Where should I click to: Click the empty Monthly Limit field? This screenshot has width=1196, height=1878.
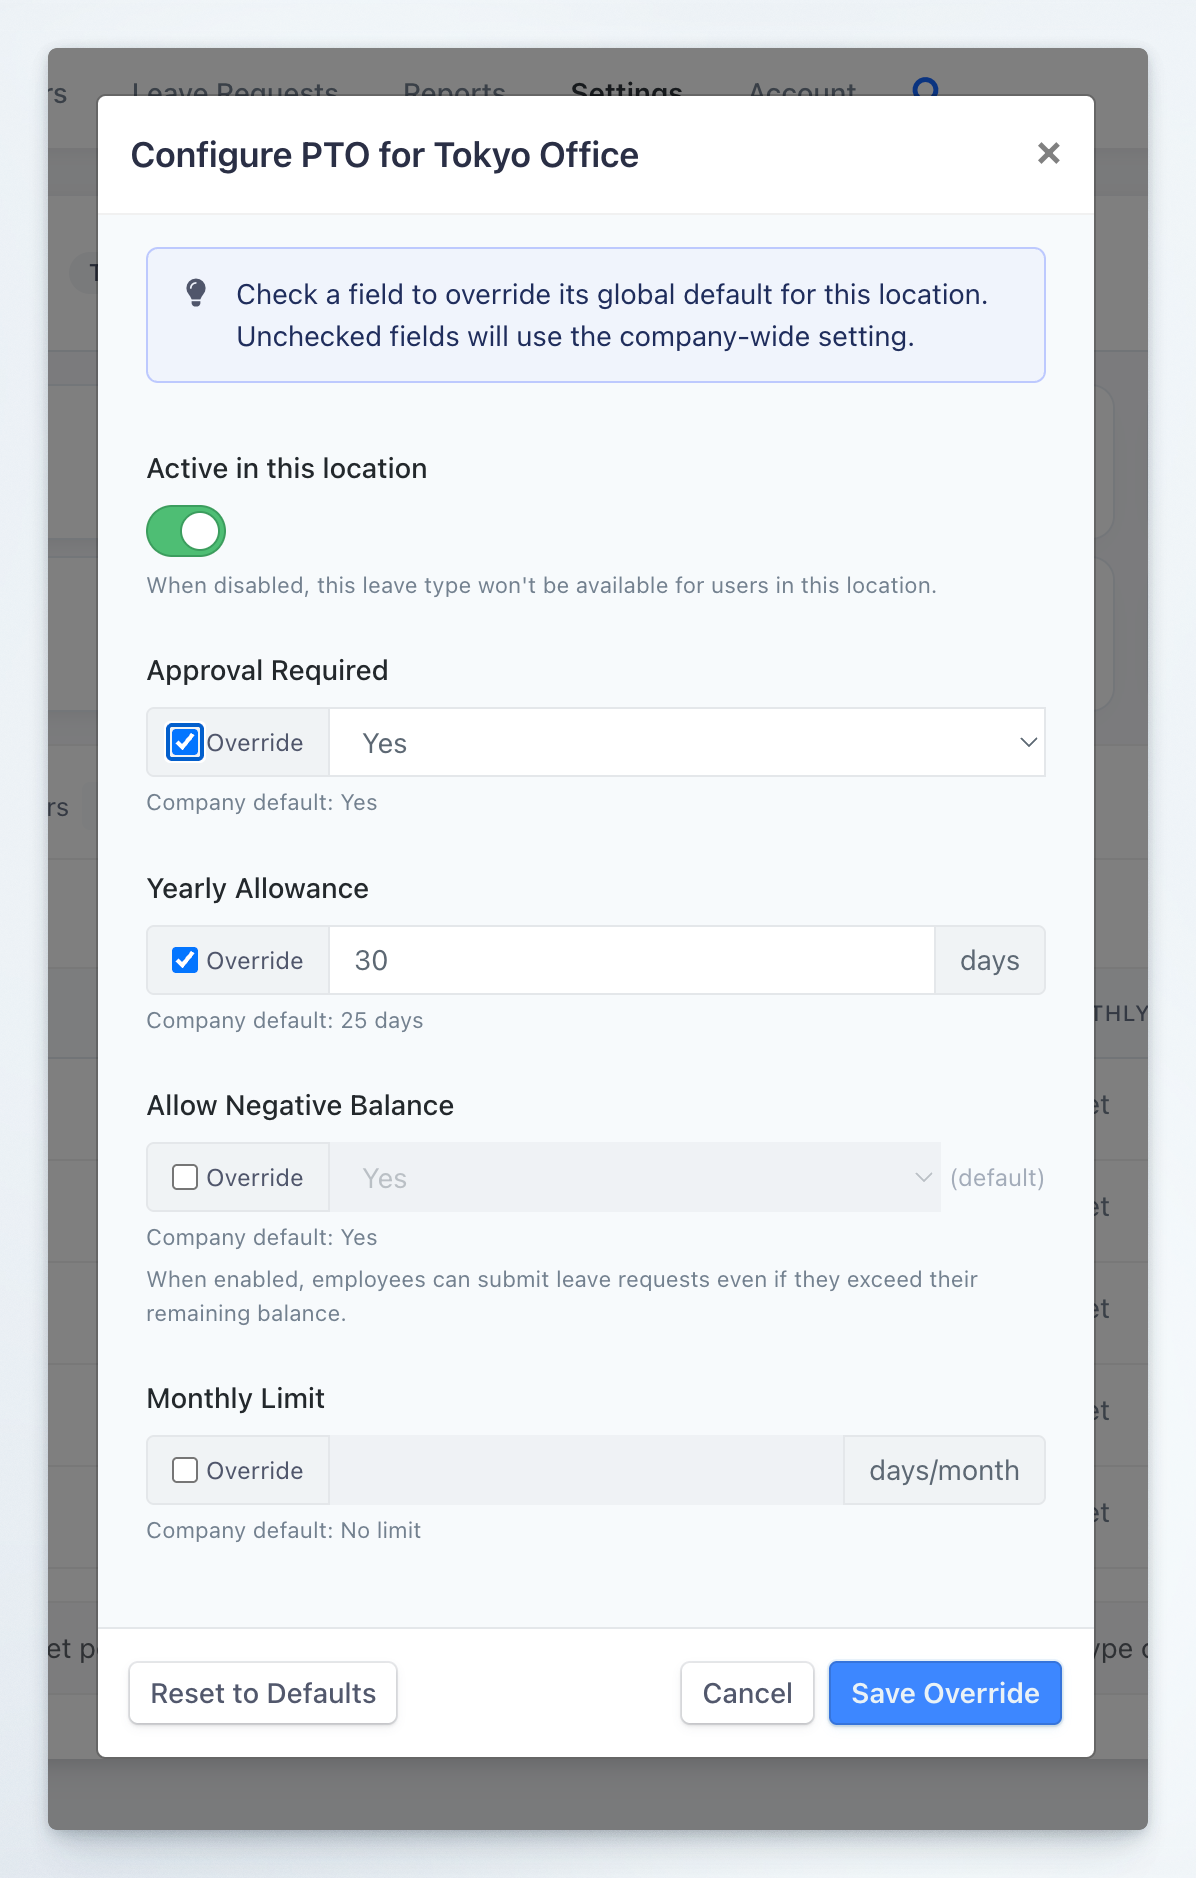pyautogui.click(x=585, y=1470)
